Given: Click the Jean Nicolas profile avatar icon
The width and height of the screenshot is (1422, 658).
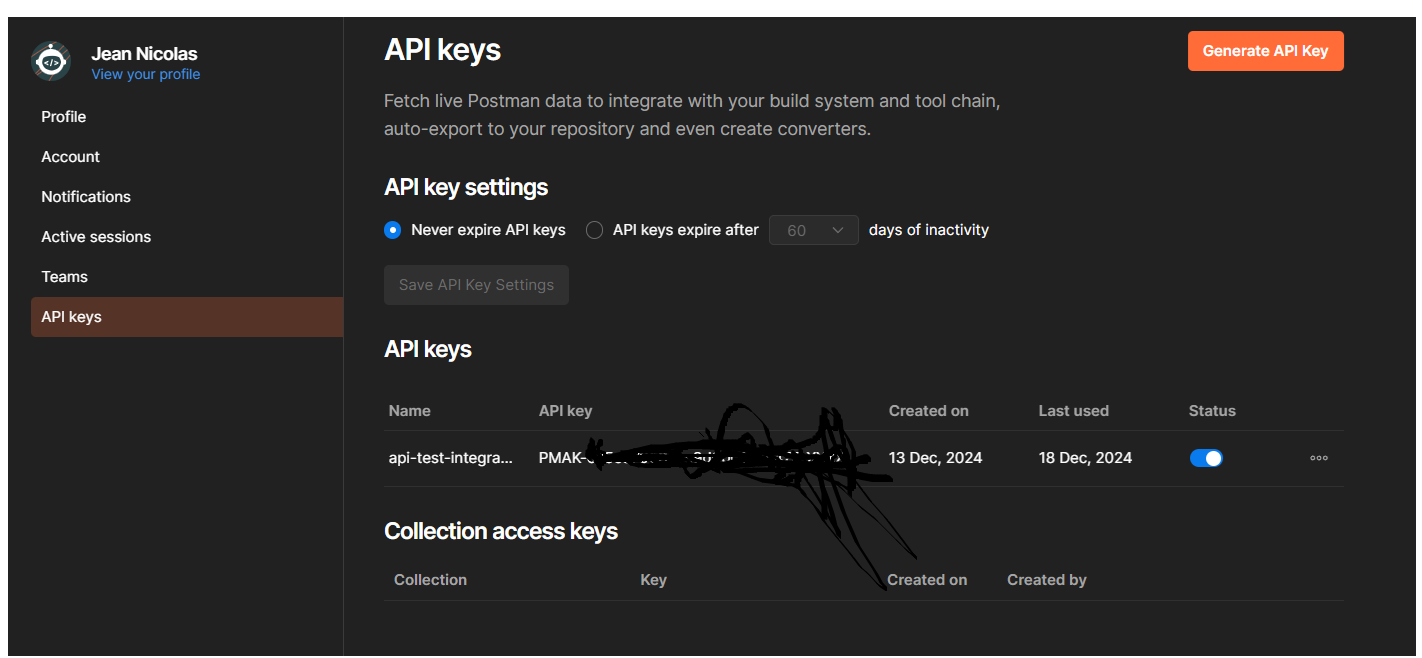Looking at the screenshot, I should coord(51,62).
